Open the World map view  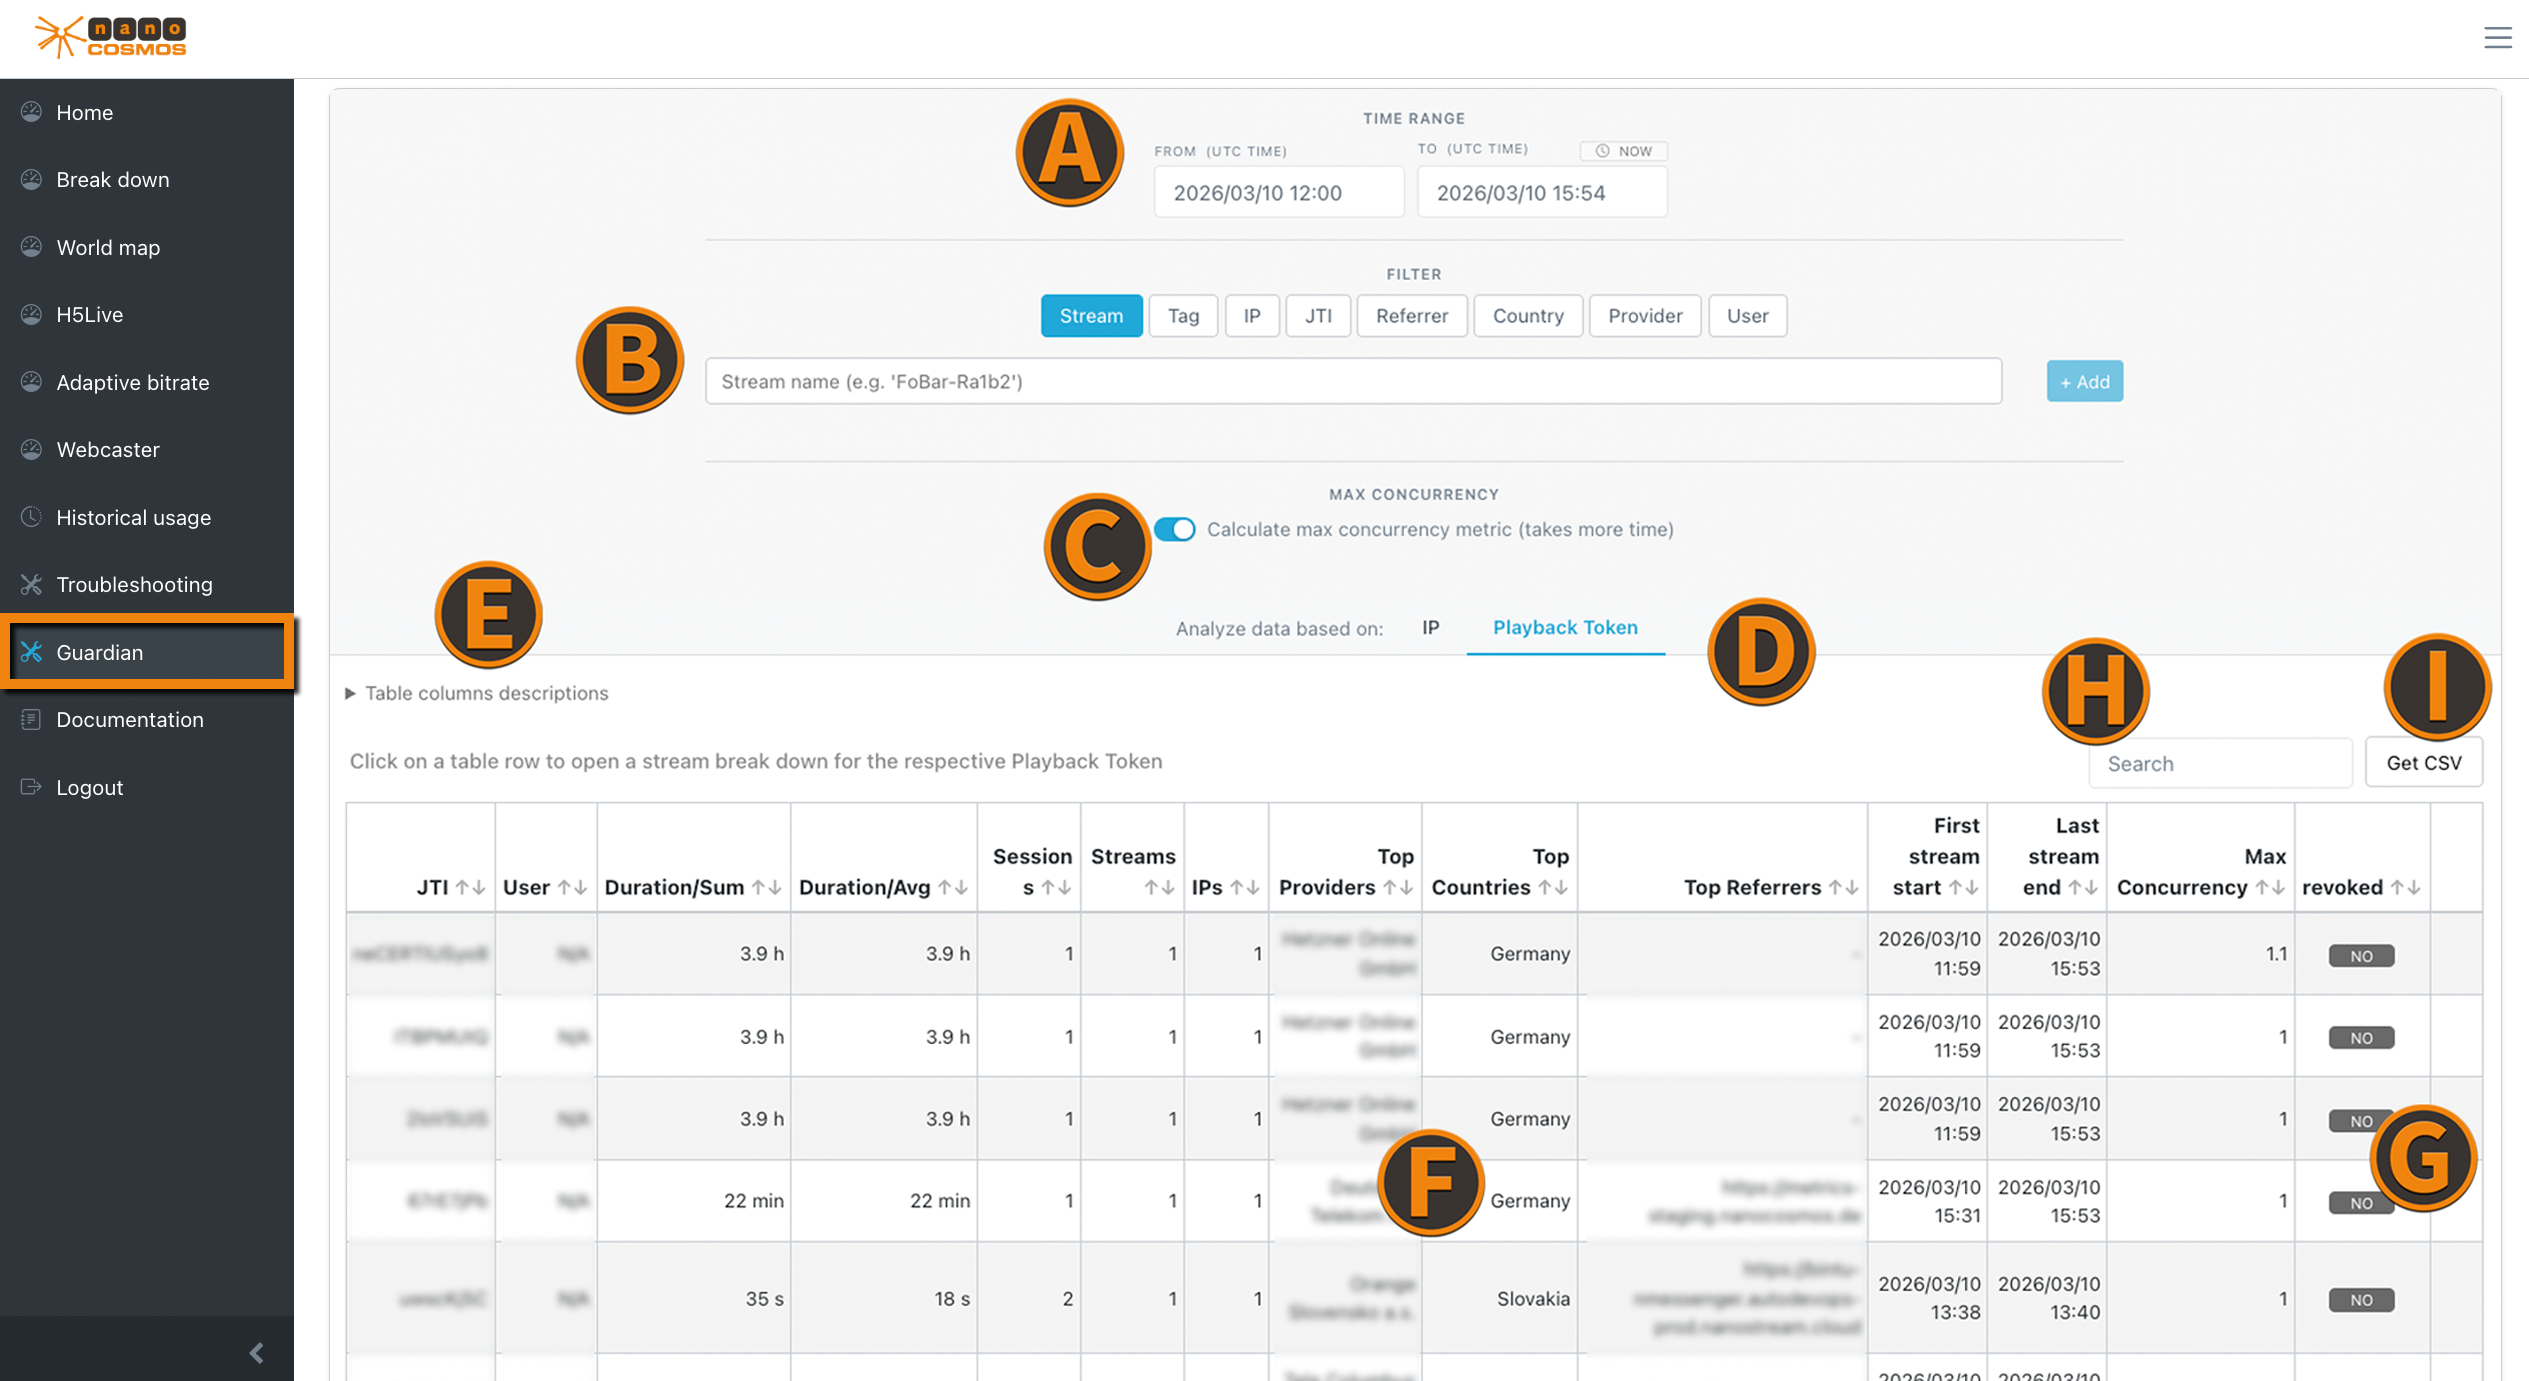click(x=108, y=247)
